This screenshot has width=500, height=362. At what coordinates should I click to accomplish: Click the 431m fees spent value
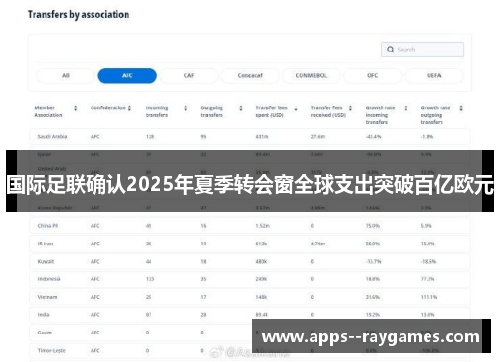point(262,137)
